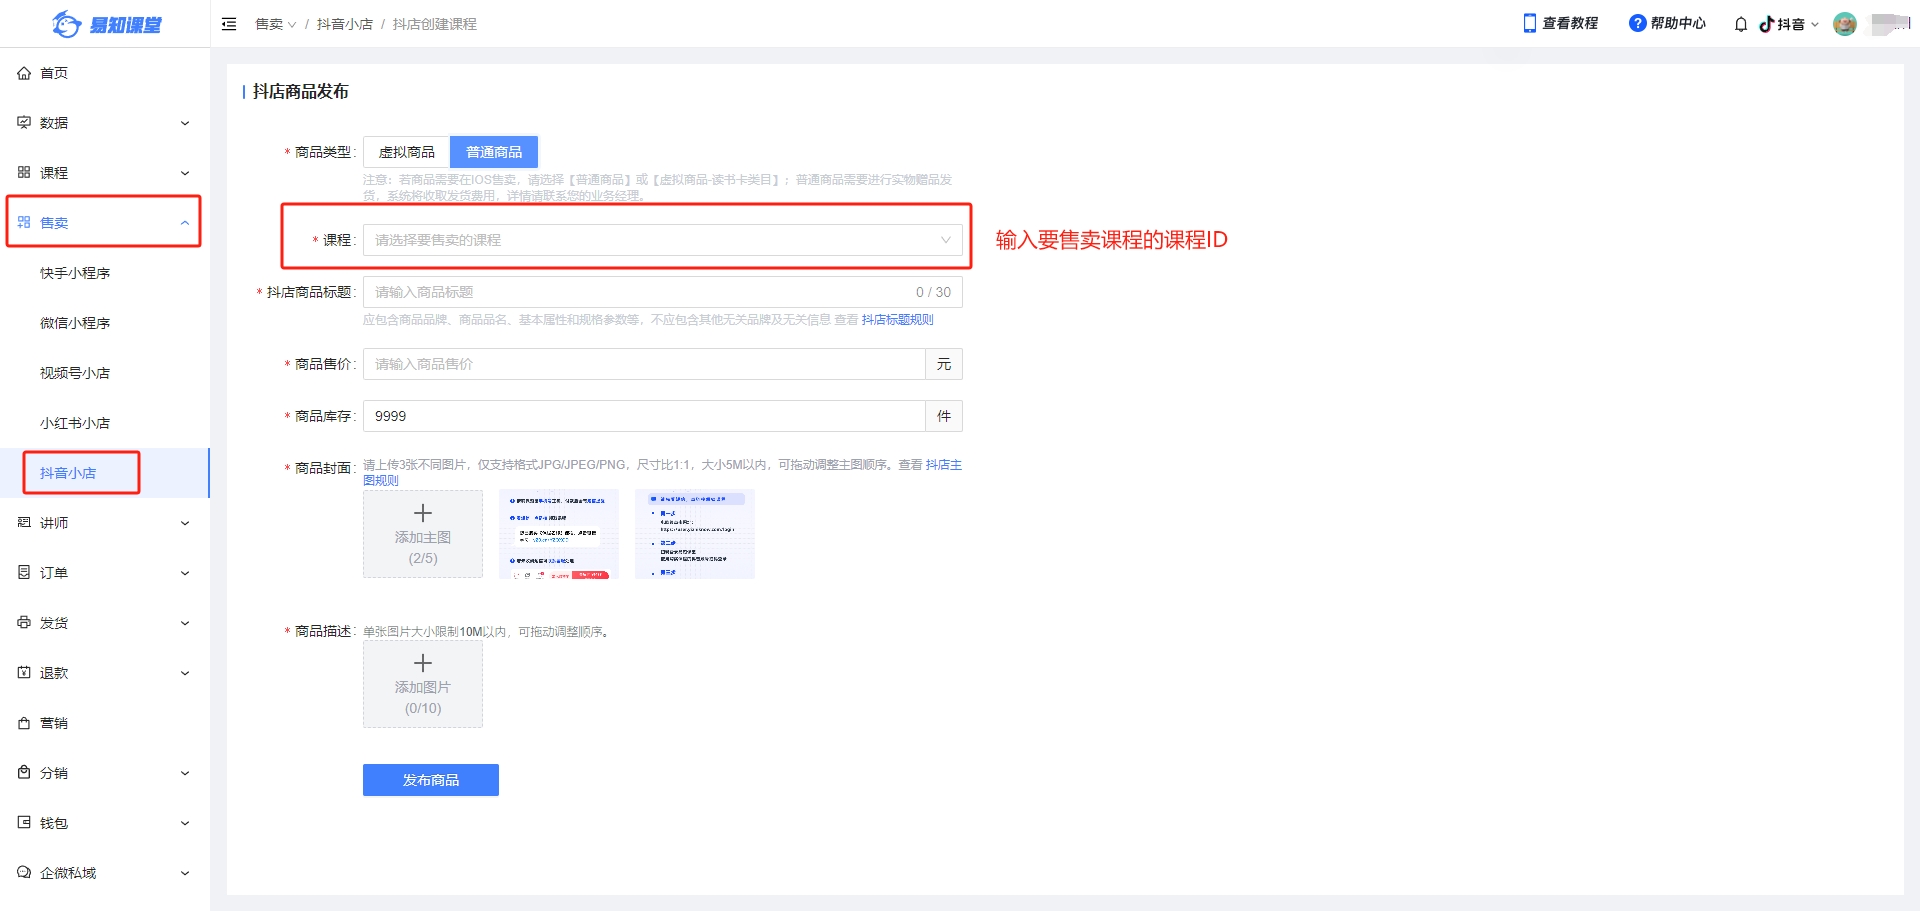Click 抖音小店 breadcrumb link
1920x911 pixels.
[345, 24]
